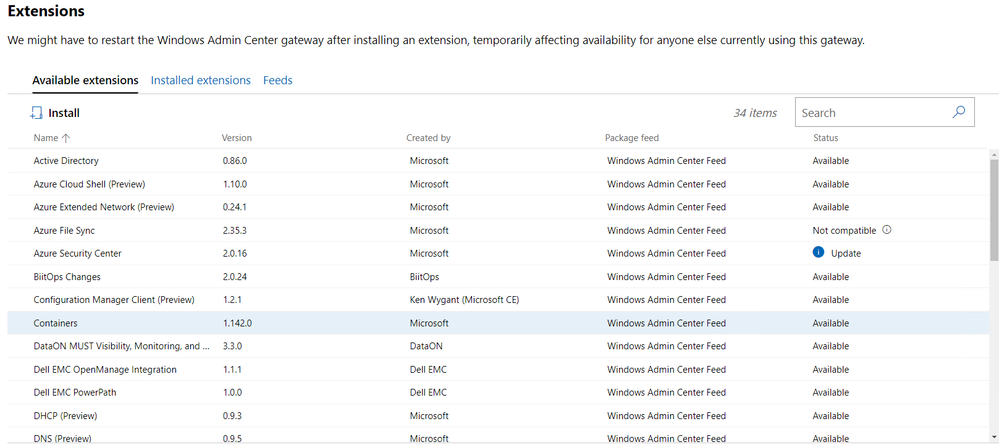Click the BiitOps creator cell

tap(424, 276)
